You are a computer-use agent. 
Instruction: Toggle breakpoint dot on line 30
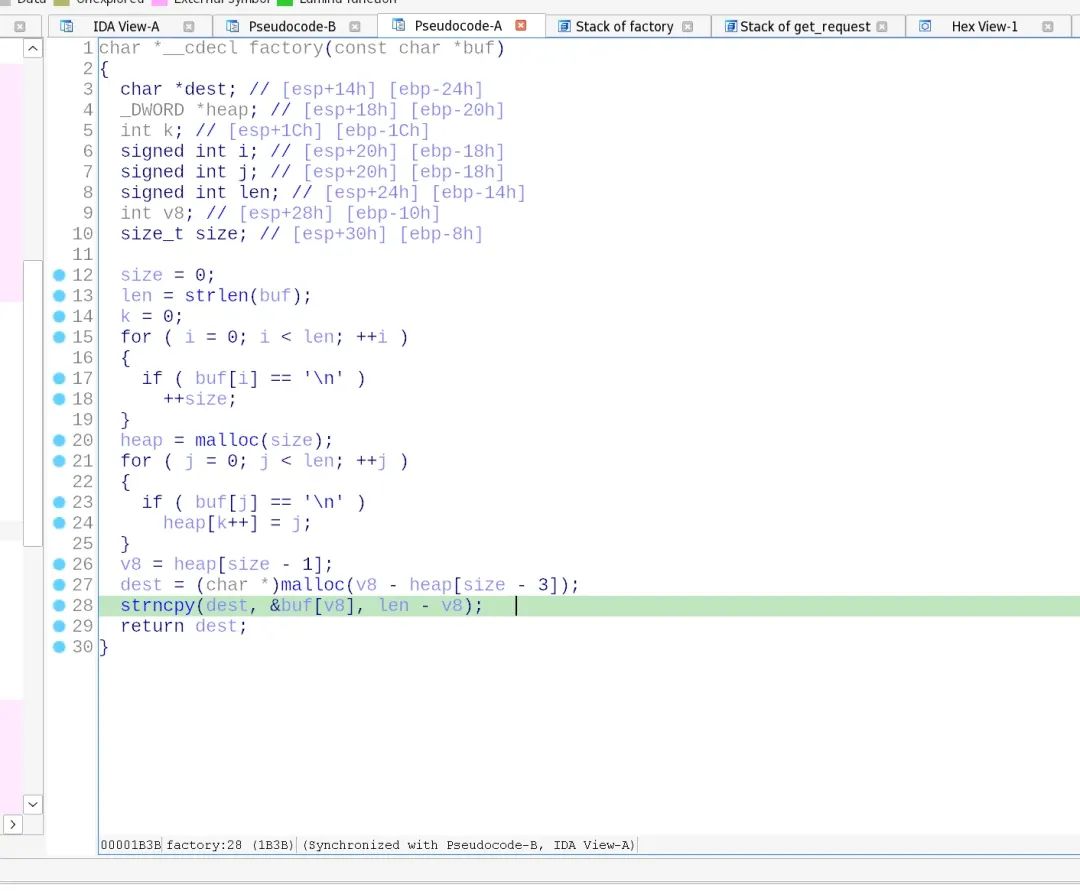point(59,647)
